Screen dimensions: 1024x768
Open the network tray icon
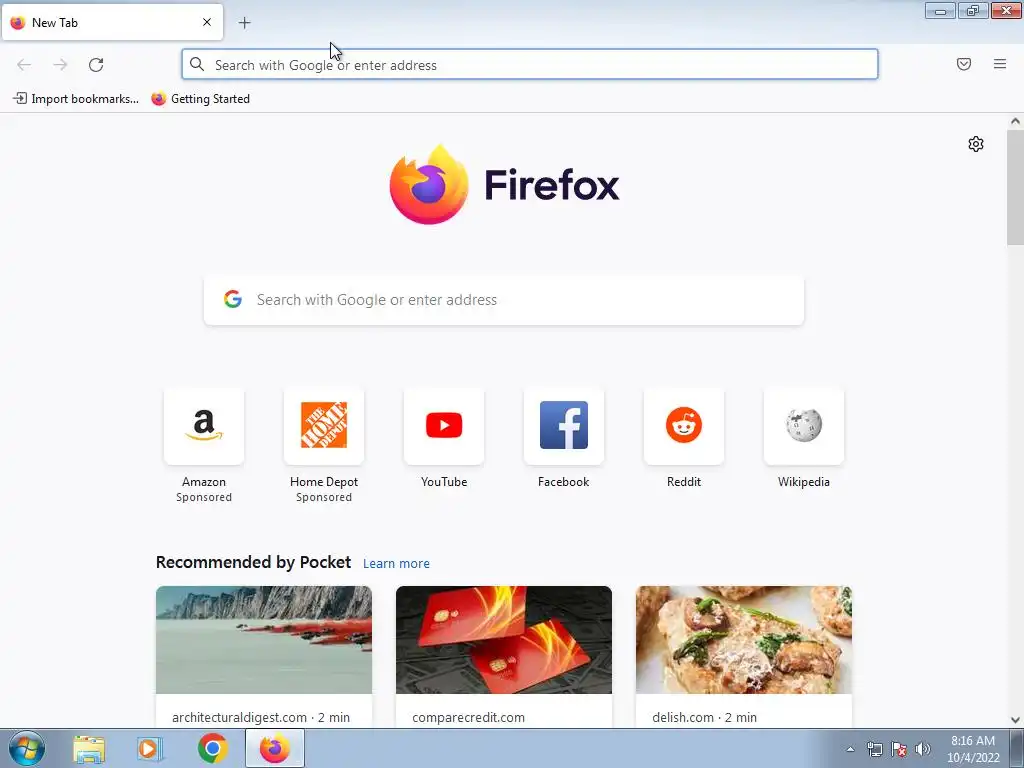[874, 749]
